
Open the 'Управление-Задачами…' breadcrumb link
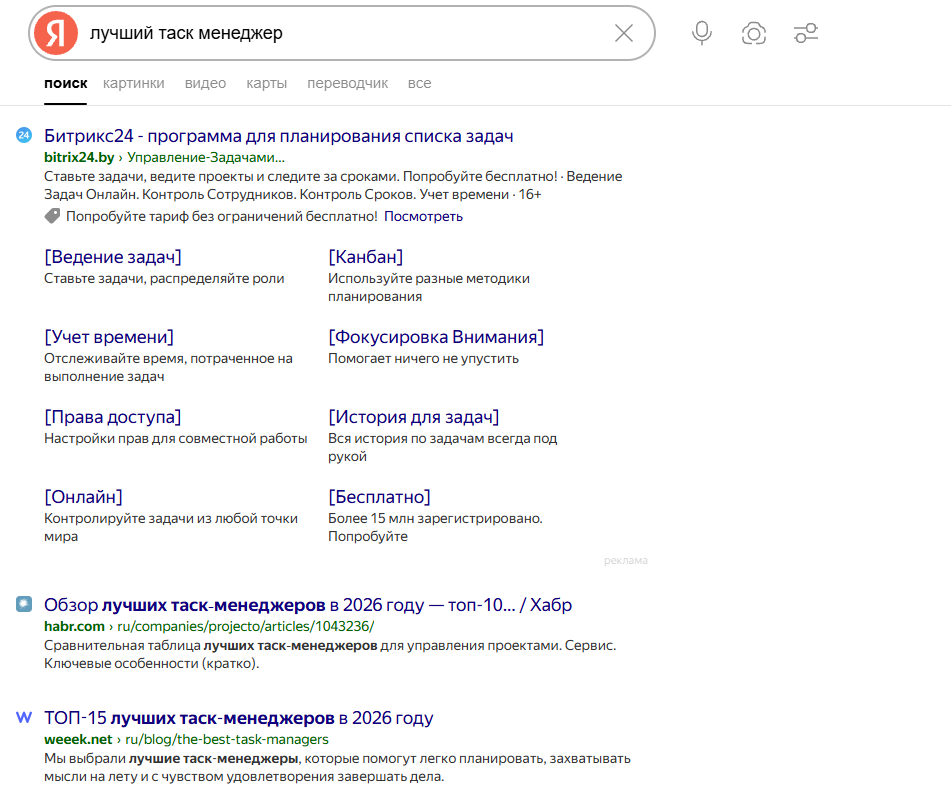[206, 158]
